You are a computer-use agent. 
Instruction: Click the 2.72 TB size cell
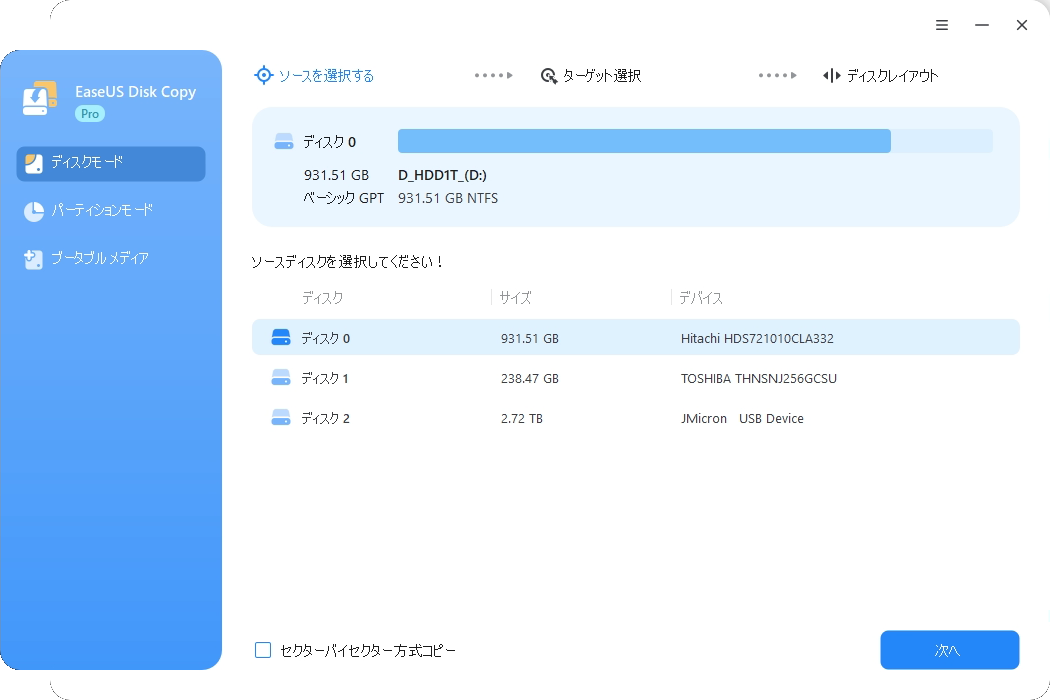coord(522,419)
